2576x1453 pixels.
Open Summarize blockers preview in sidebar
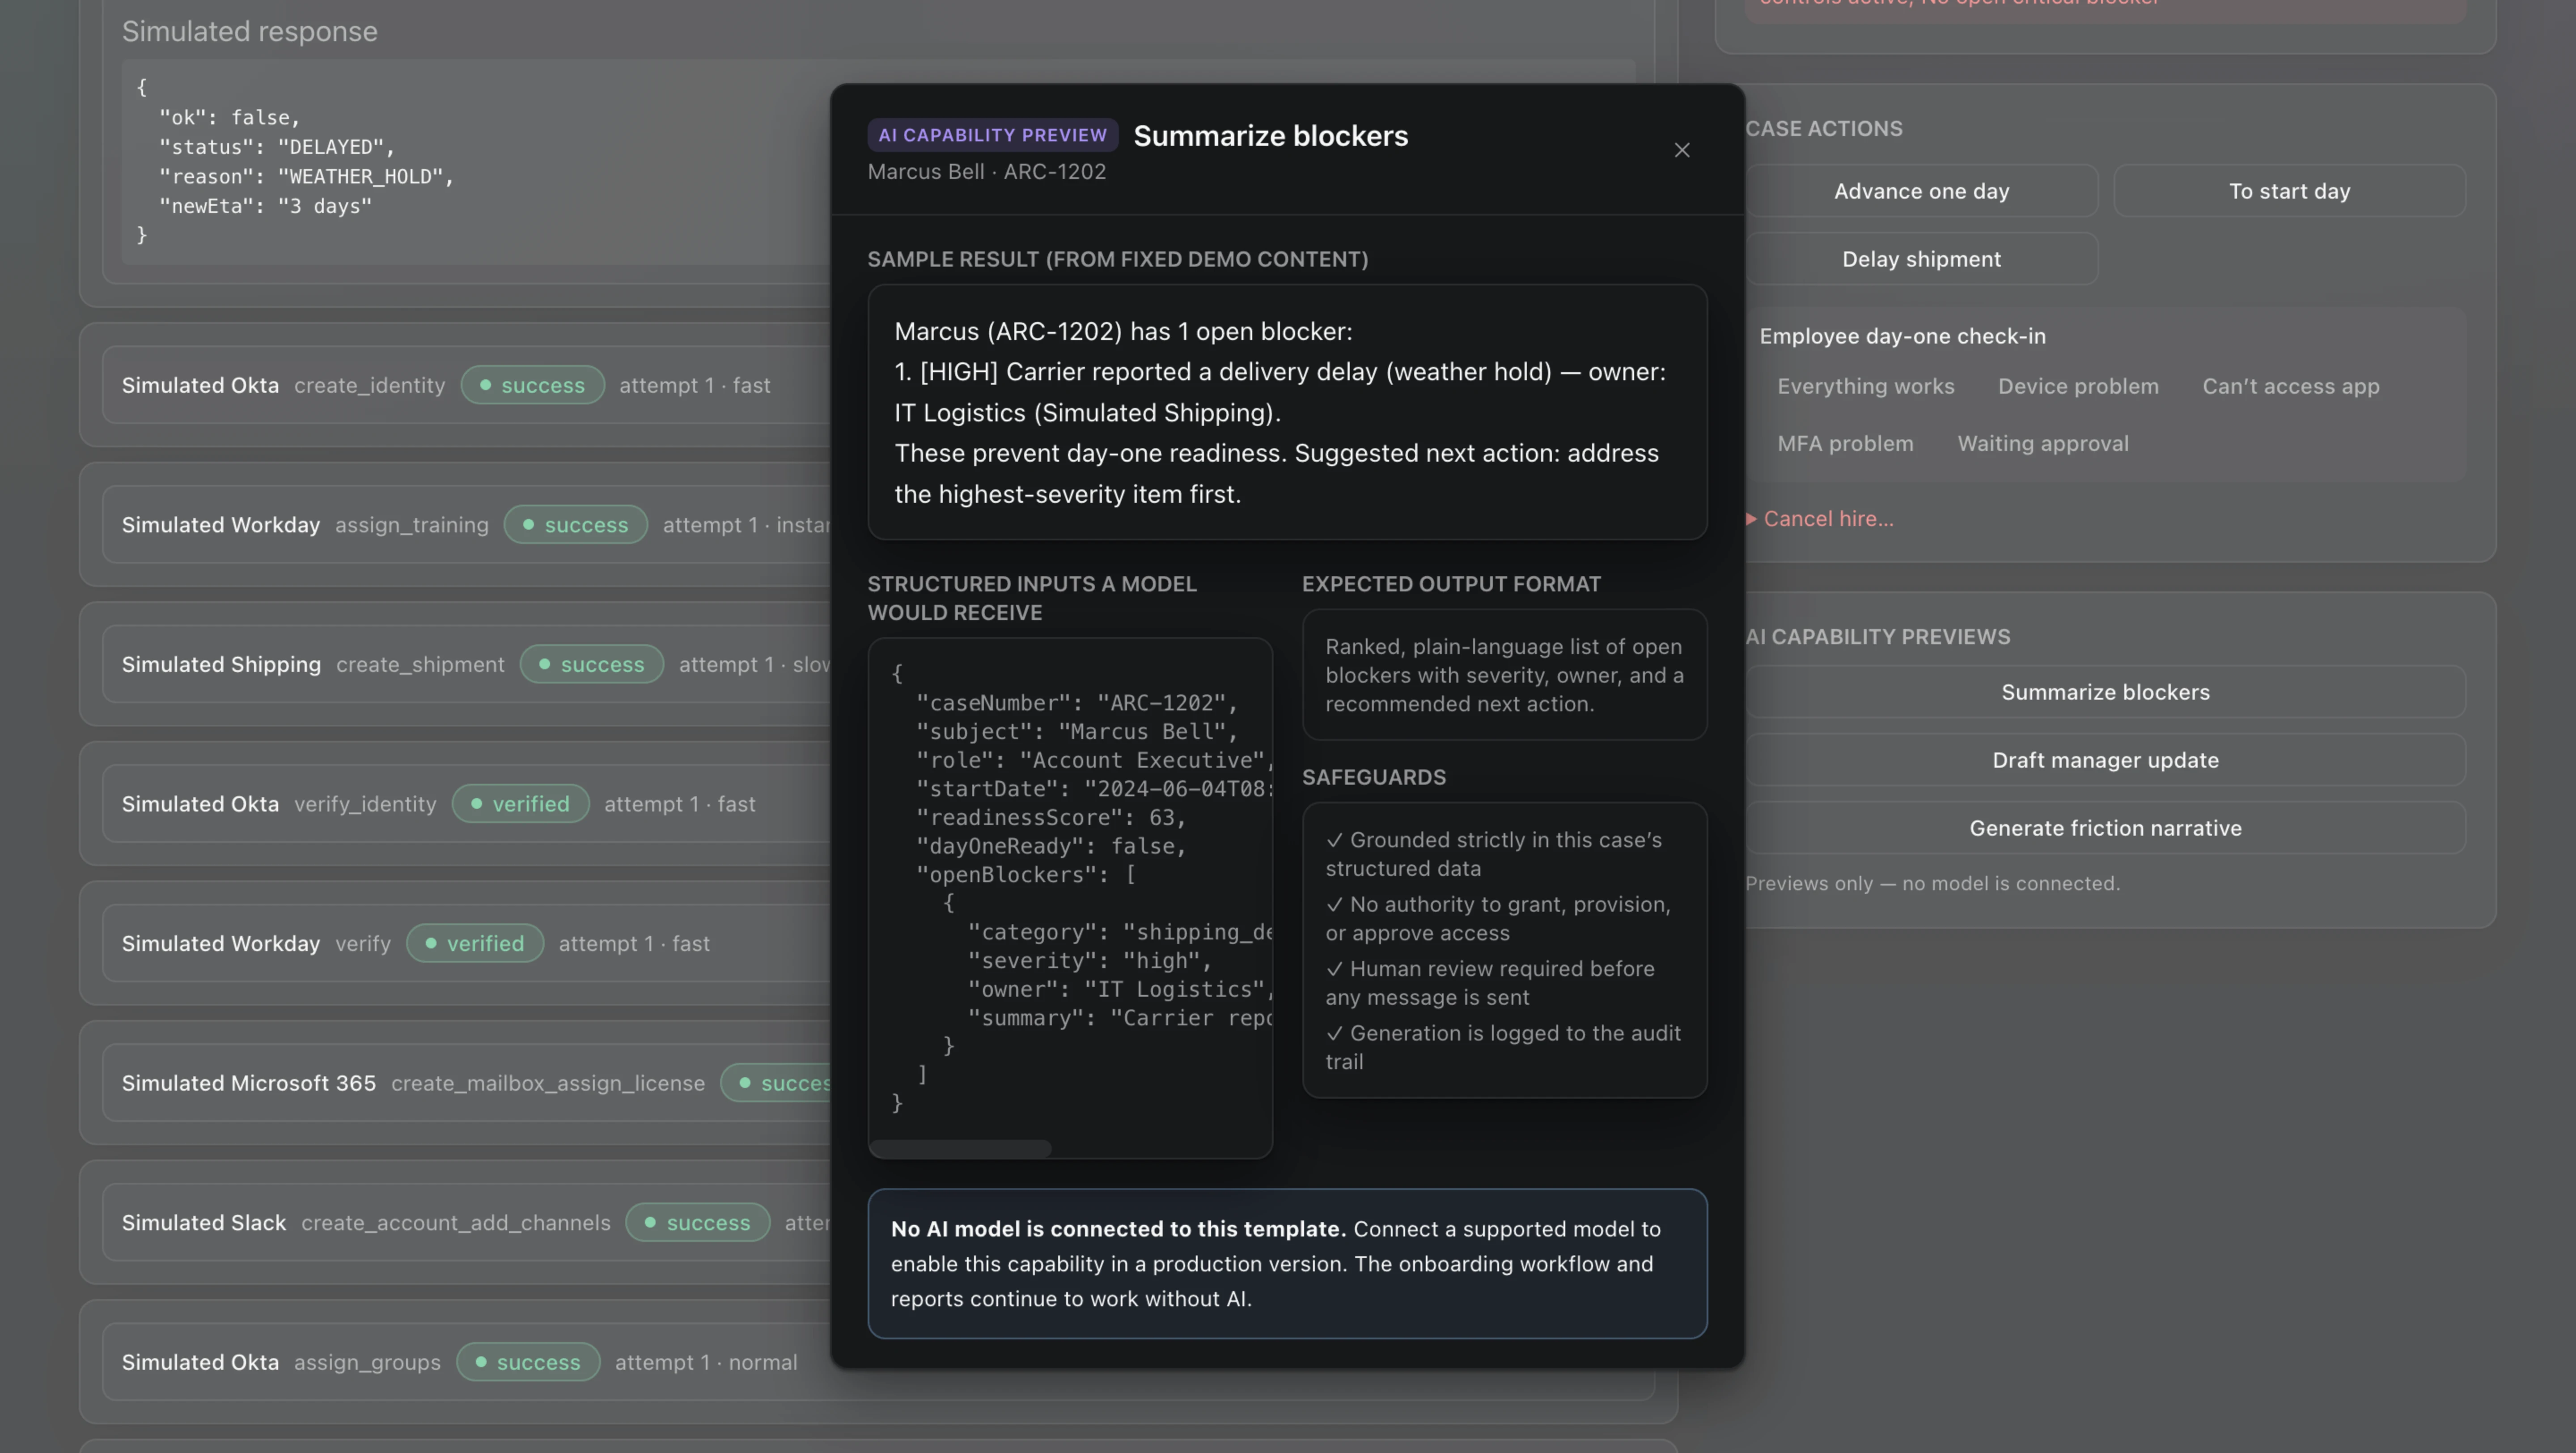point(2105,692)
